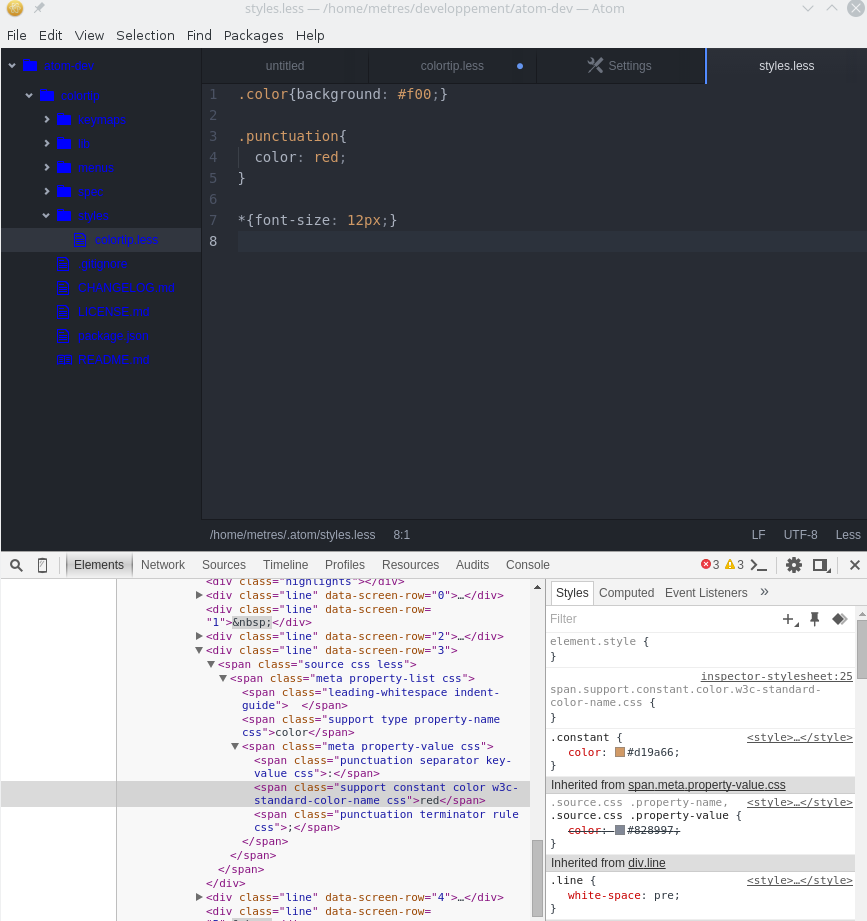The image size is (867, 921).
Task: Follow span.meta.property-value.css inherited link
Action: (x=707, y=785)
